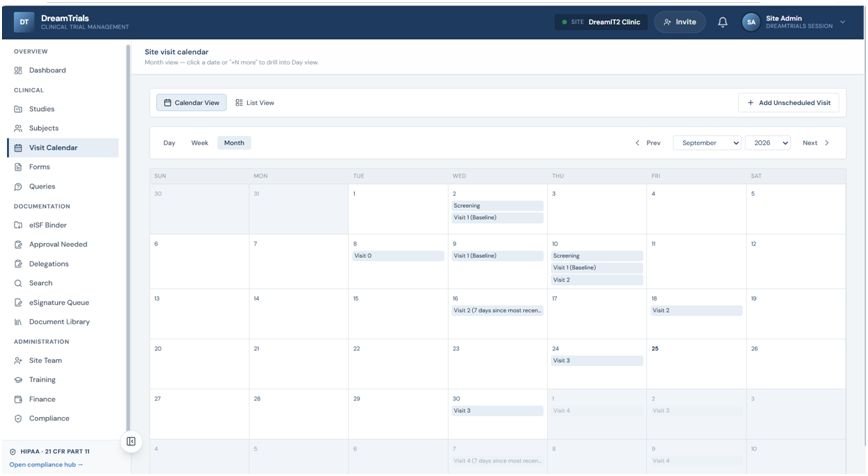868x476 pixels.
Task: Click the Studies sidebar icon
Action: pyautogui.click(x=18, y=109)
